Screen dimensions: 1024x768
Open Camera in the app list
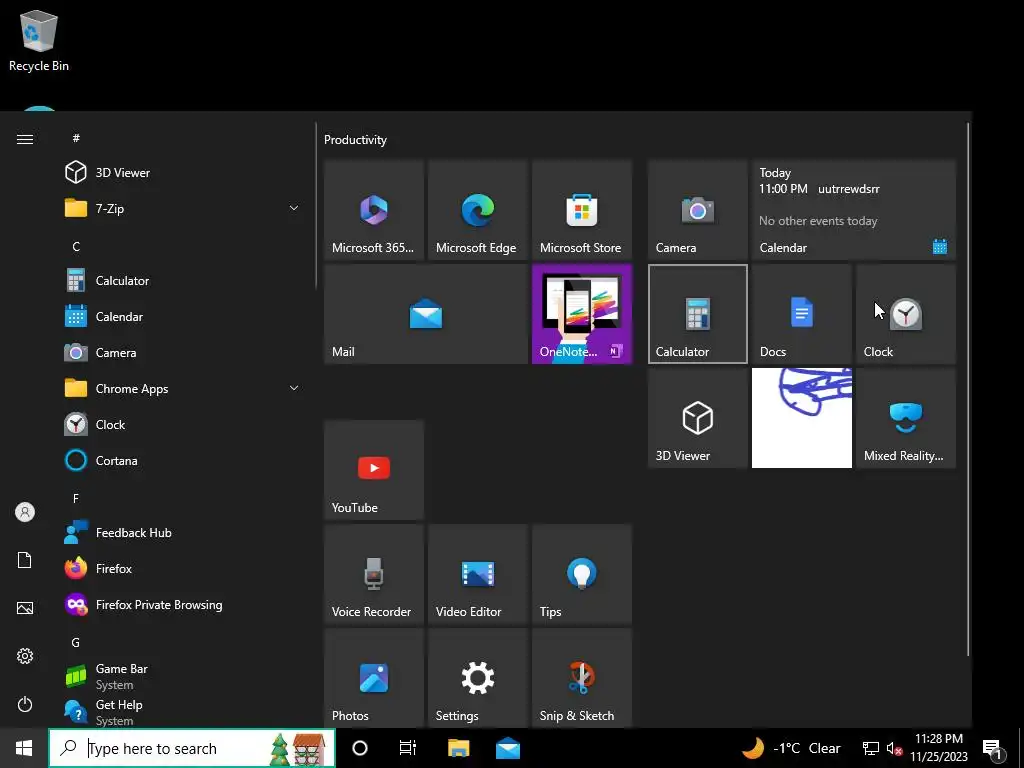(183, 353)
